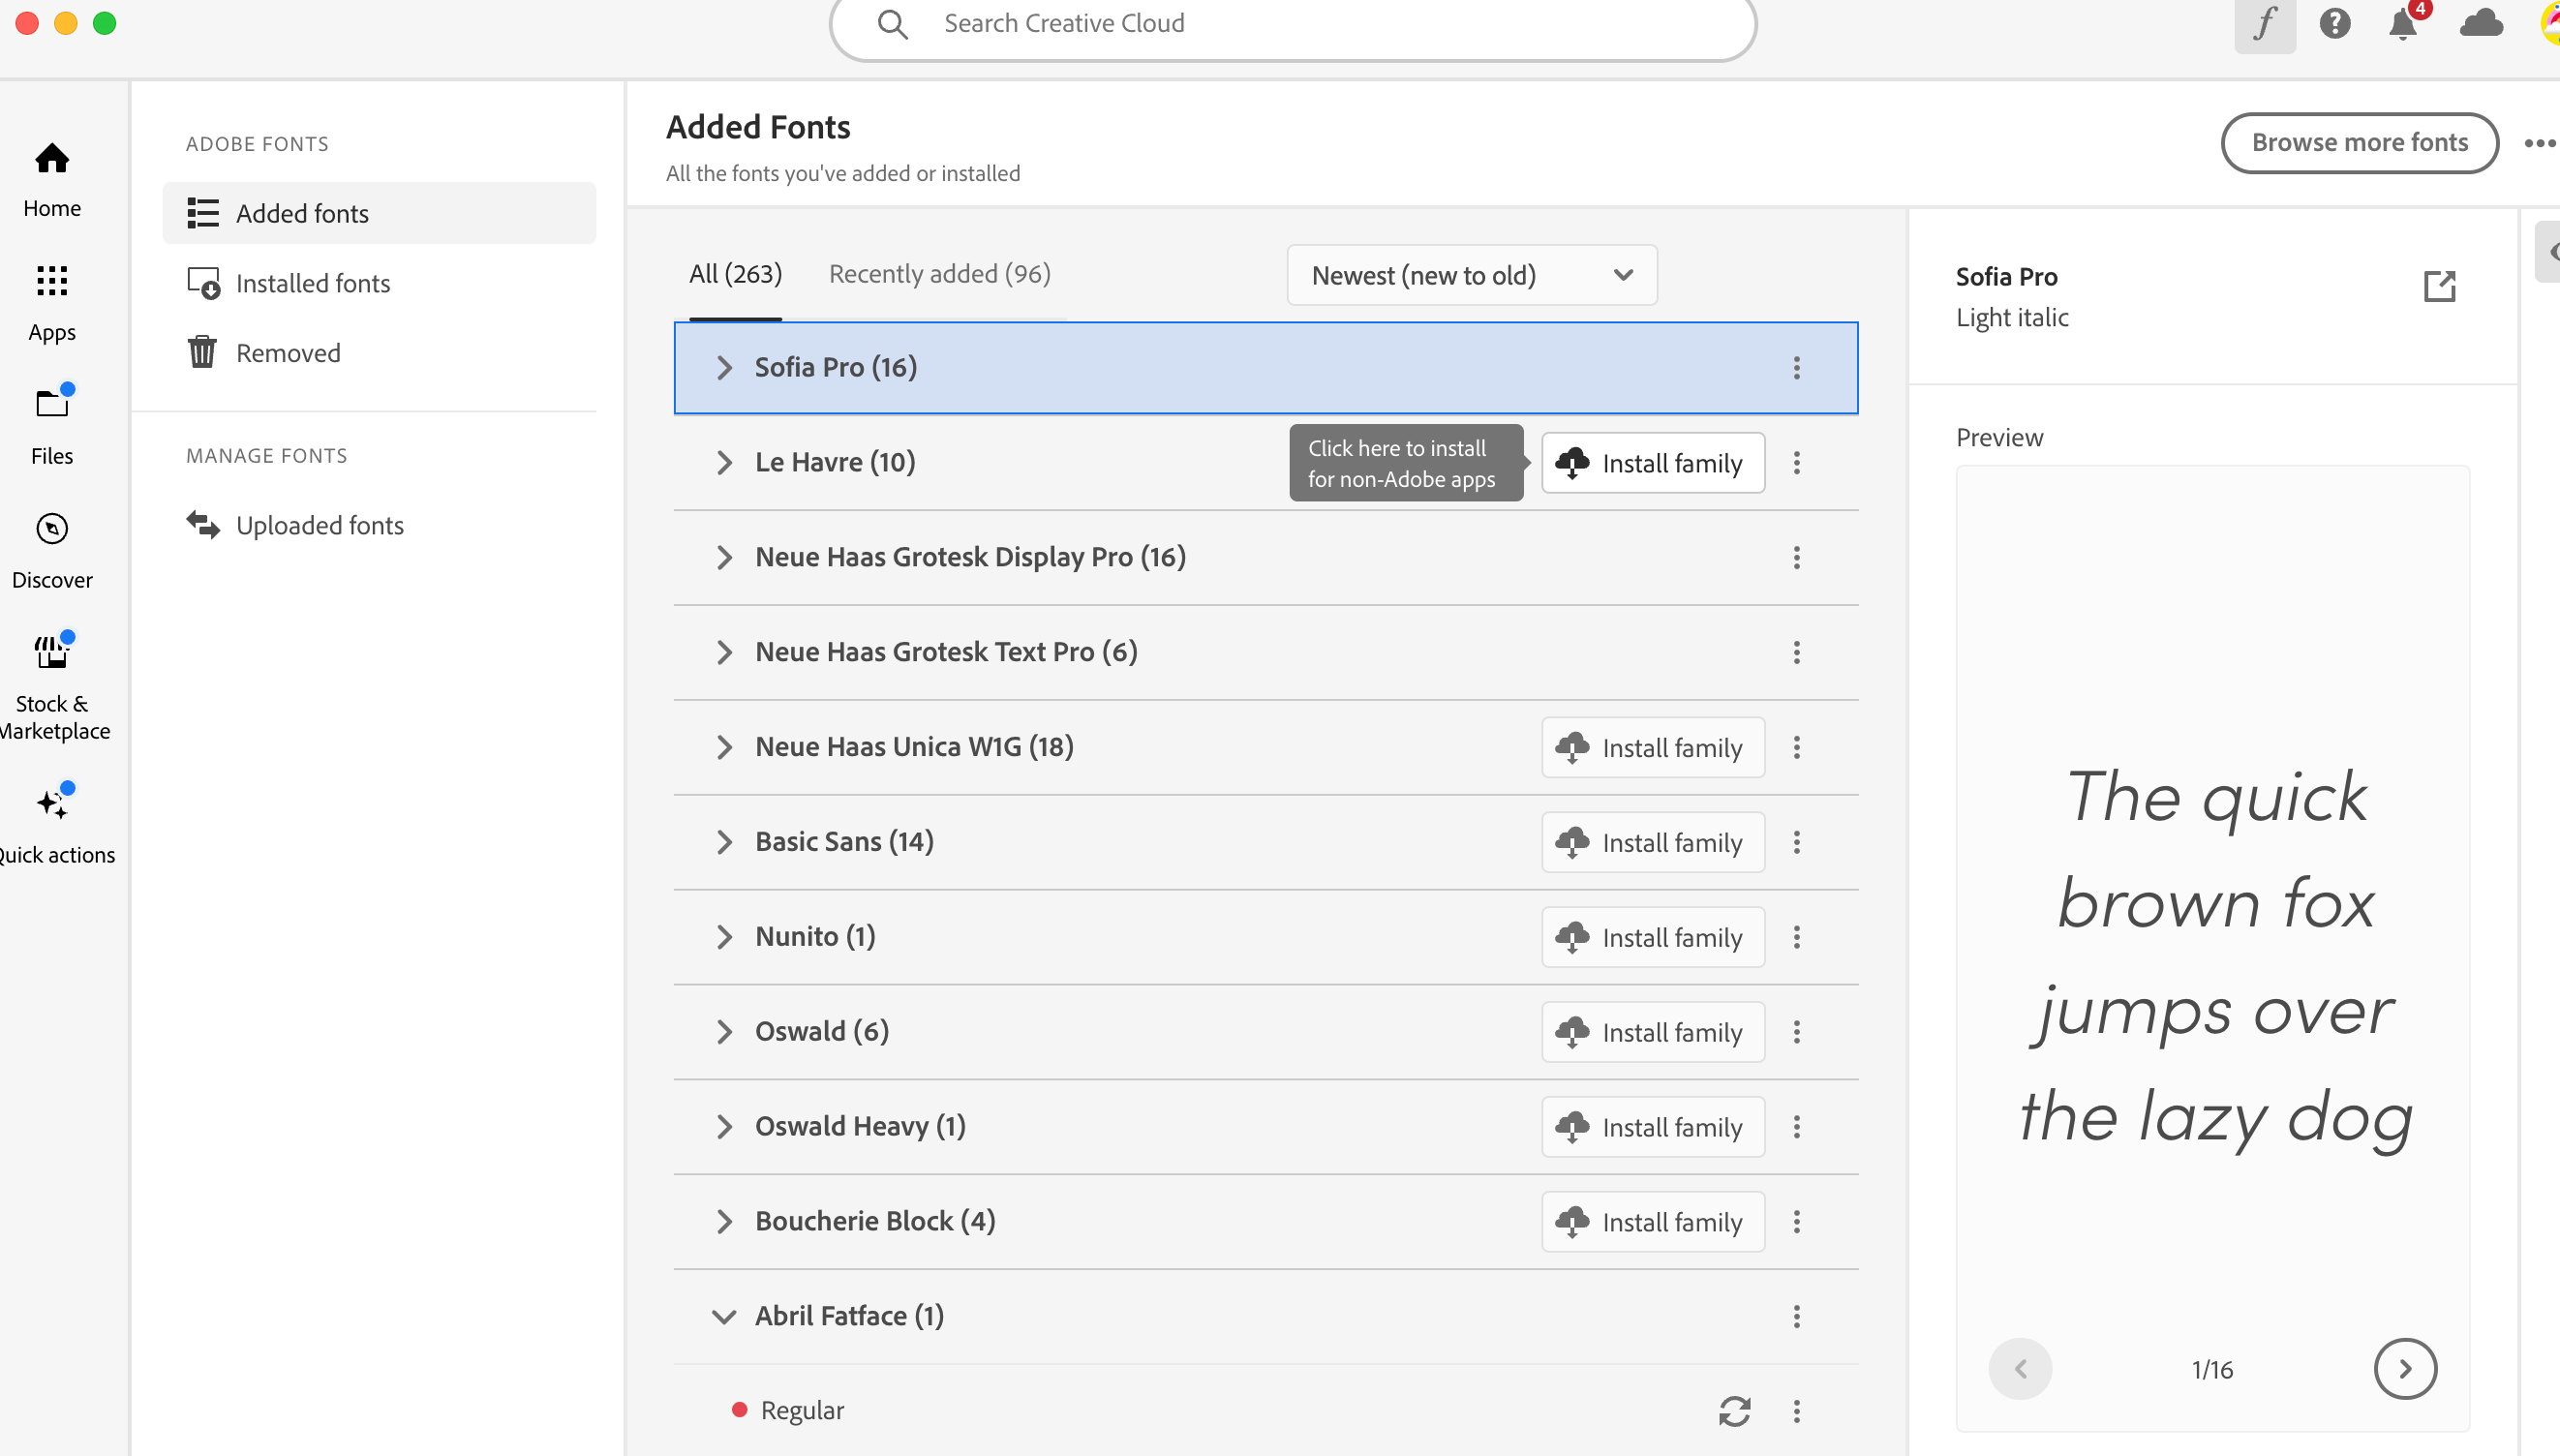Open the Discover compass section
Viewport: 2560px width, 1456px height.
(x=52, y=551)
